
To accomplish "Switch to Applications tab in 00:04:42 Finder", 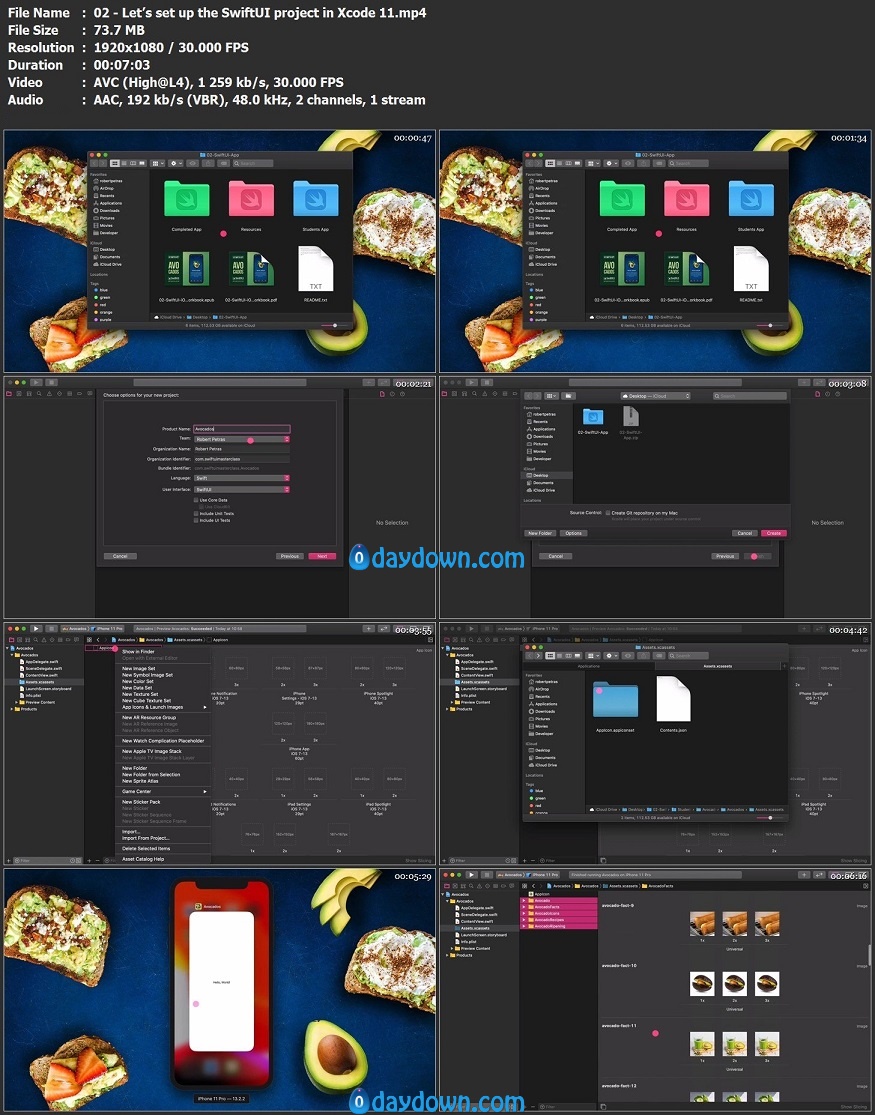I will (588, 666).
